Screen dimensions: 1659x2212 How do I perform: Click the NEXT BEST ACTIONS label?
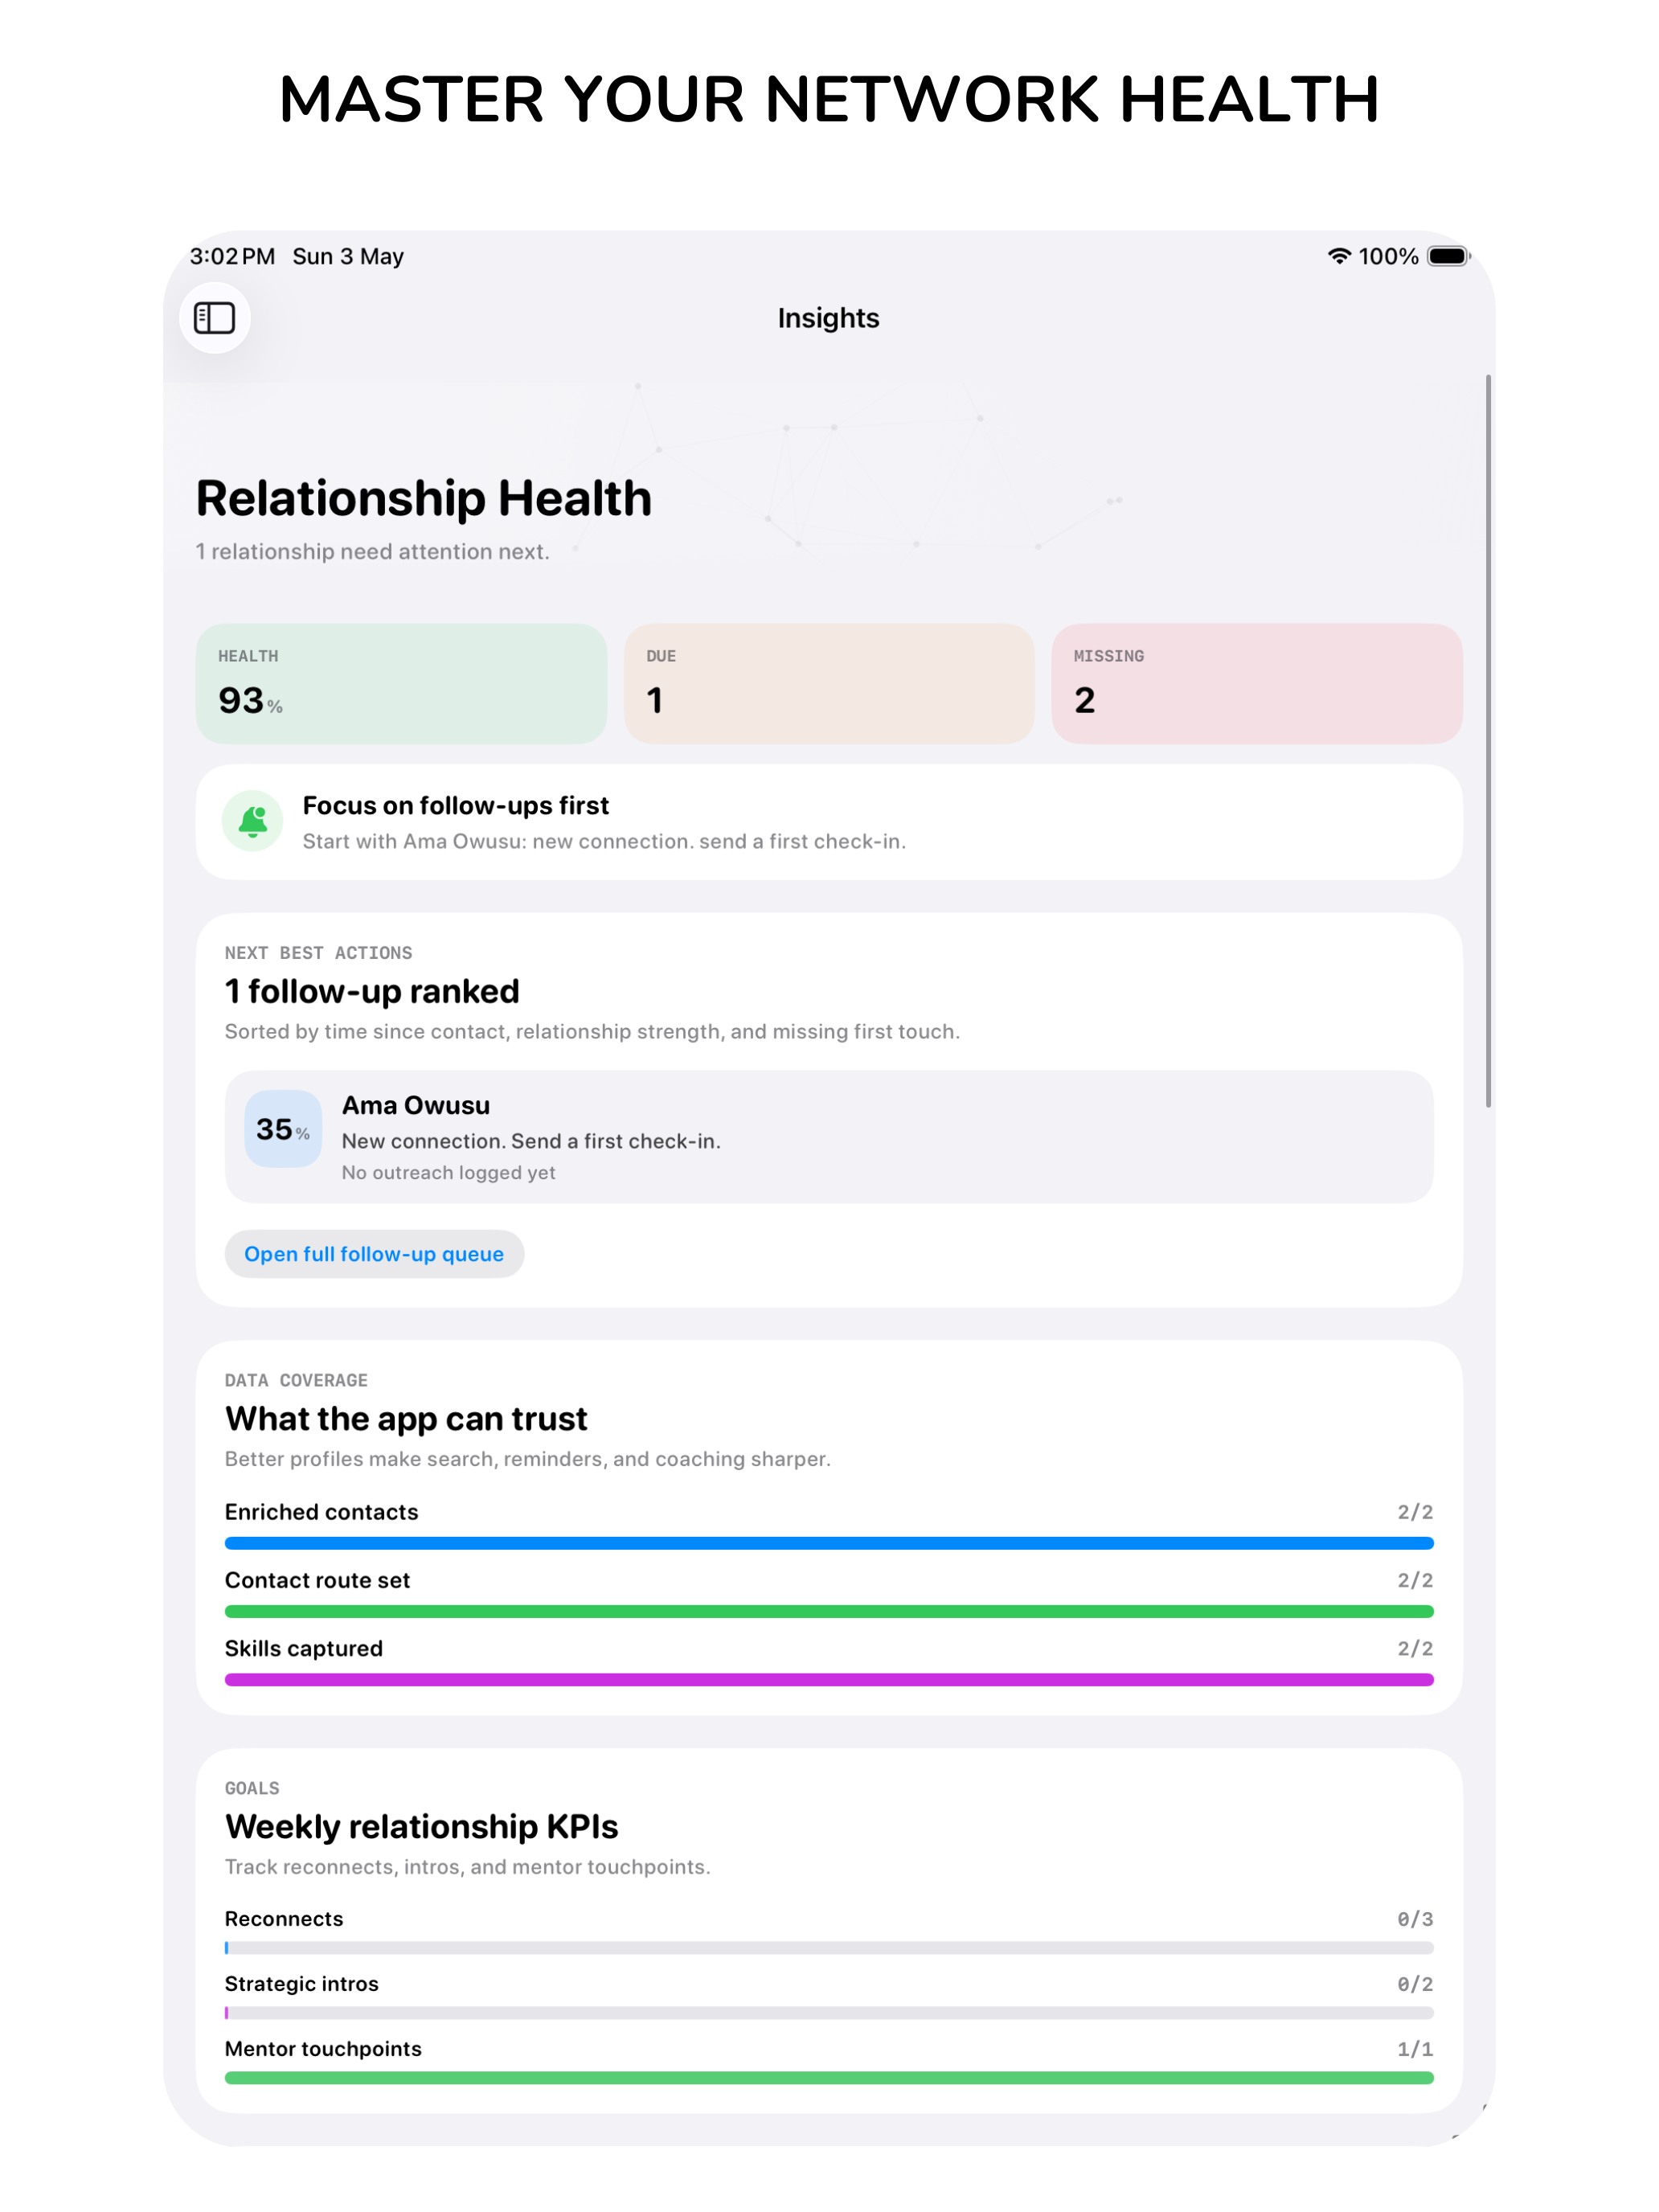pyautogui.click(x=318, y=953)
